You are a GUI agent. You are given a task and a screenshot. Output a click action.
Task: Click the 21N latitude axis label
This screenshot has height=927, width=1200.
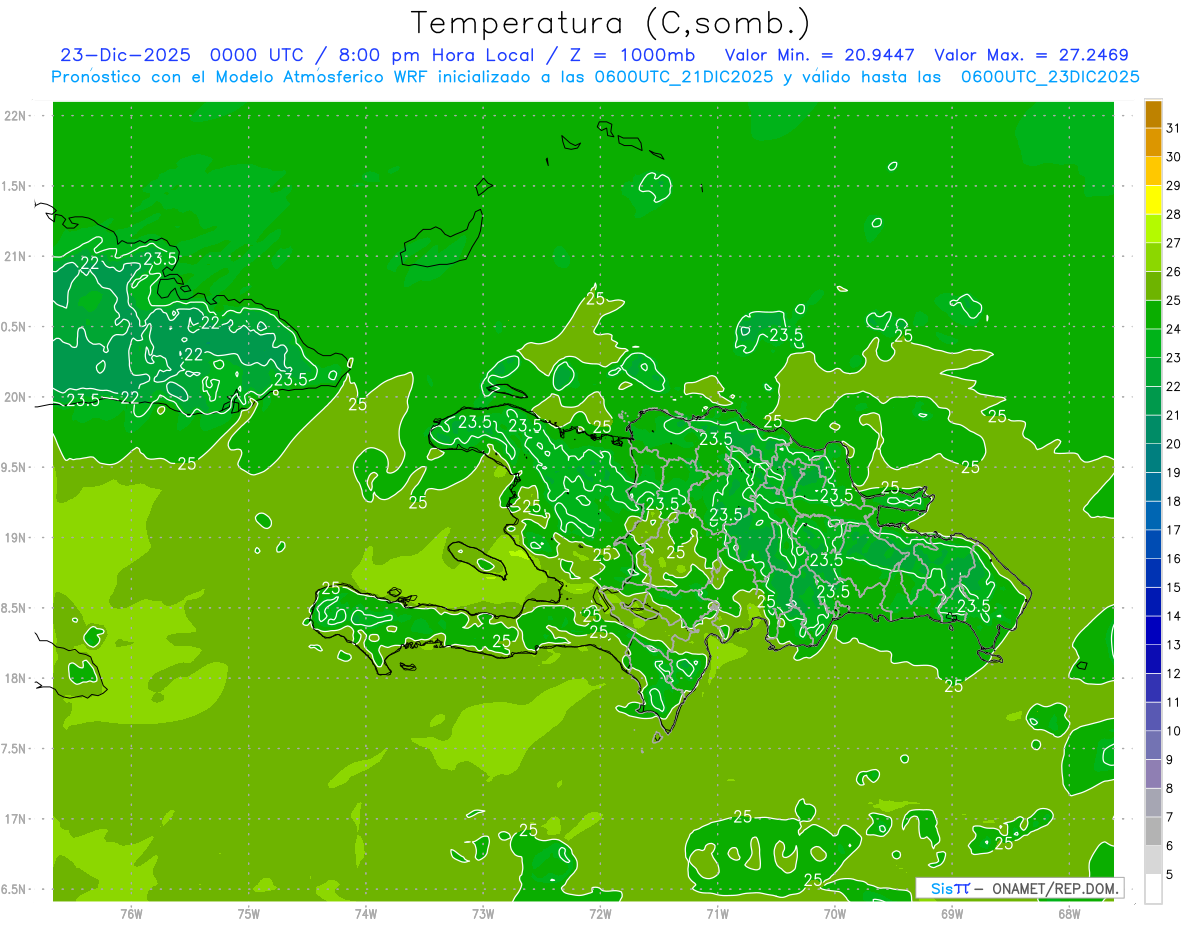point(16,256)
